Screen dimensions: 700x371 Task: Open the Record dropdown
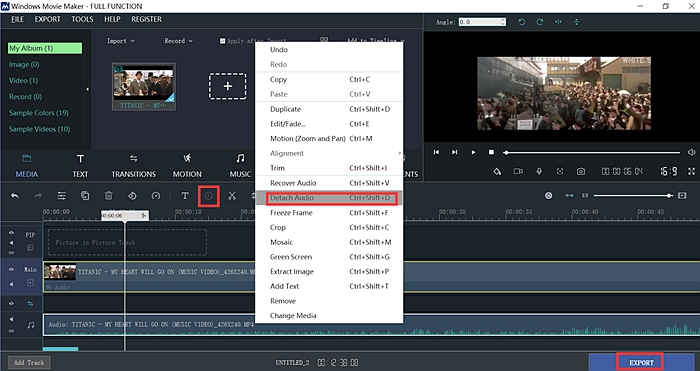[x=179, y=41]
